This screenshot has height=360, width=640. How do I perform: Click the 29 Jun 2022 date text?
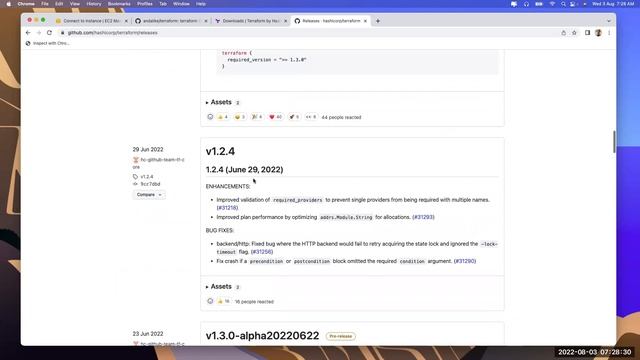148,149
